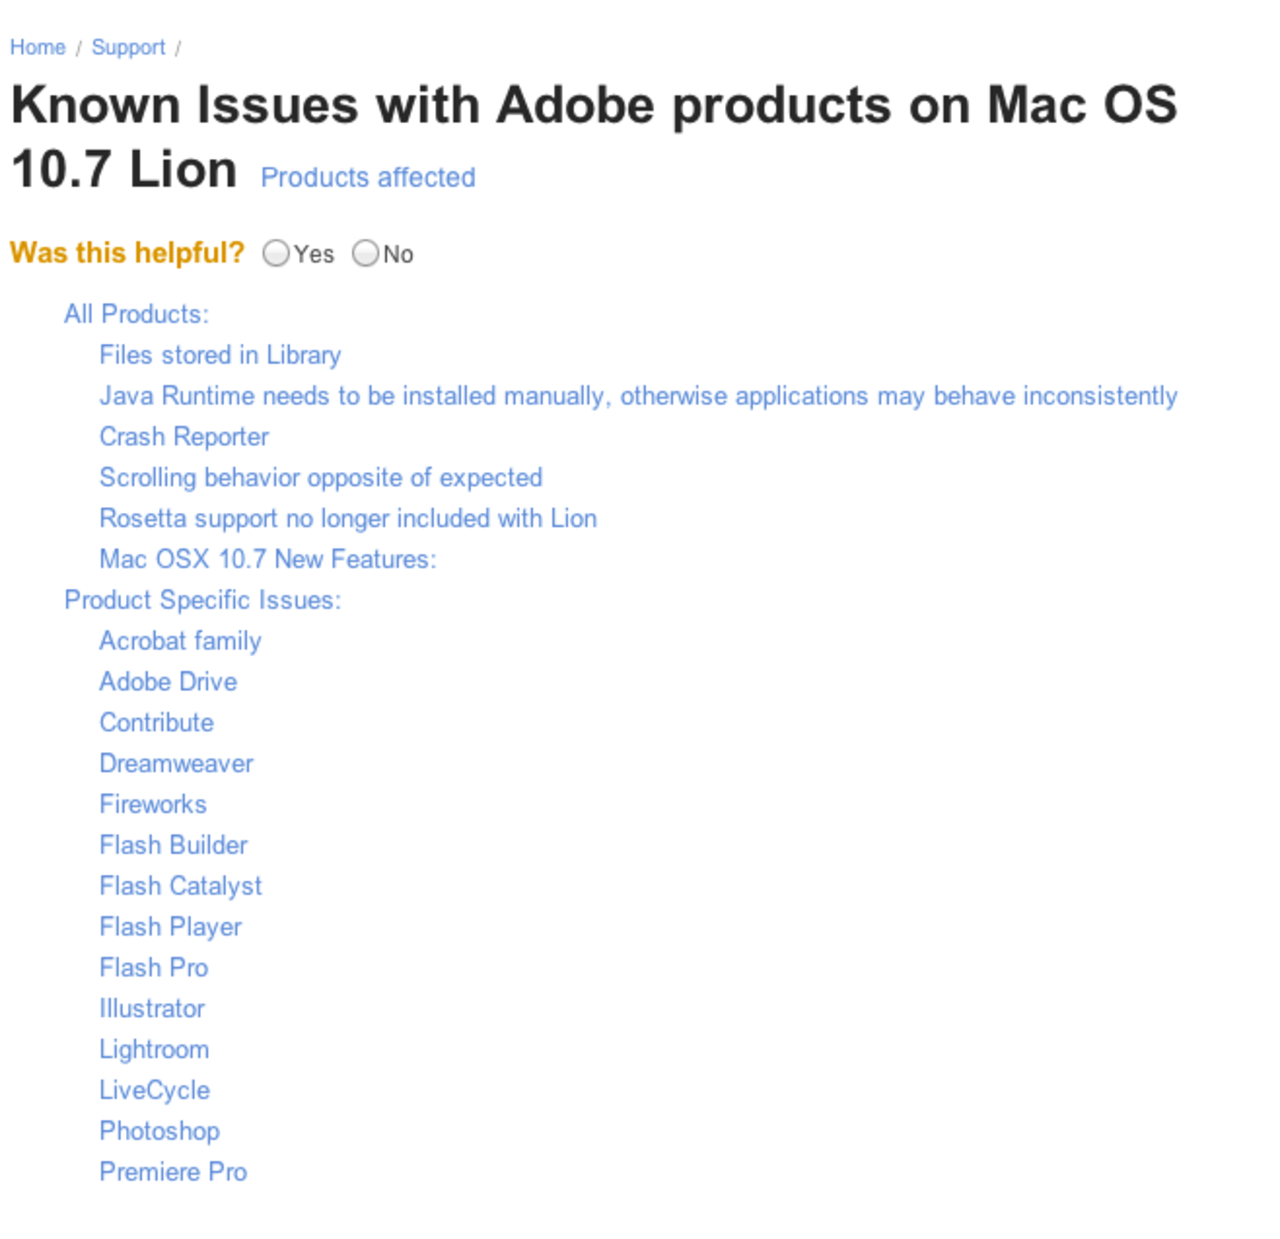Image resolution: width=1280 pixels, height=1239 pixels.
Task: View Dreamweaver known issues
Action: click(176, 764)
